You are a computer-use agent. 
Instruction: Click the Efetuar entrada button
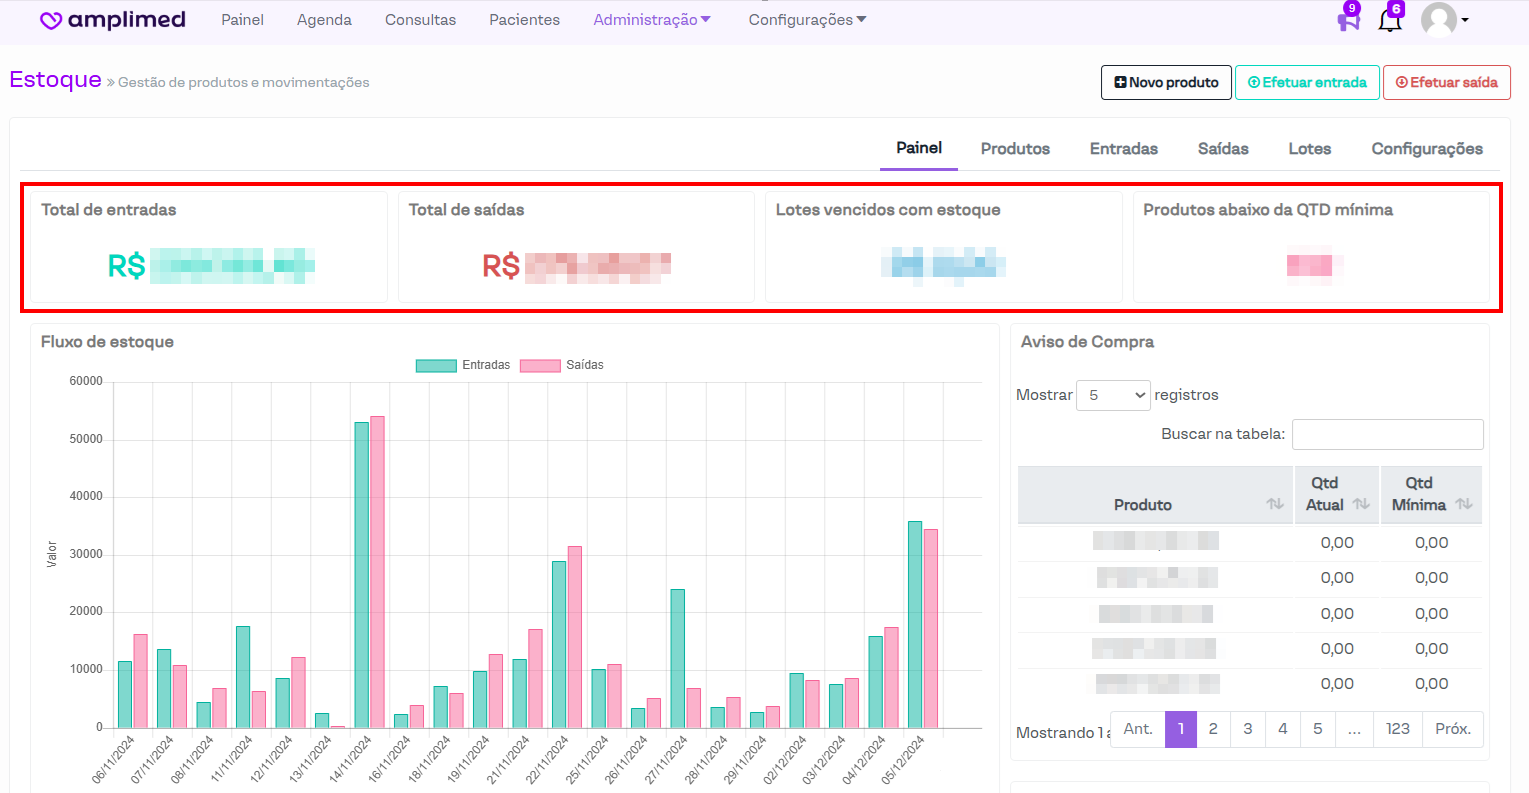click(x=1307, y=83)
